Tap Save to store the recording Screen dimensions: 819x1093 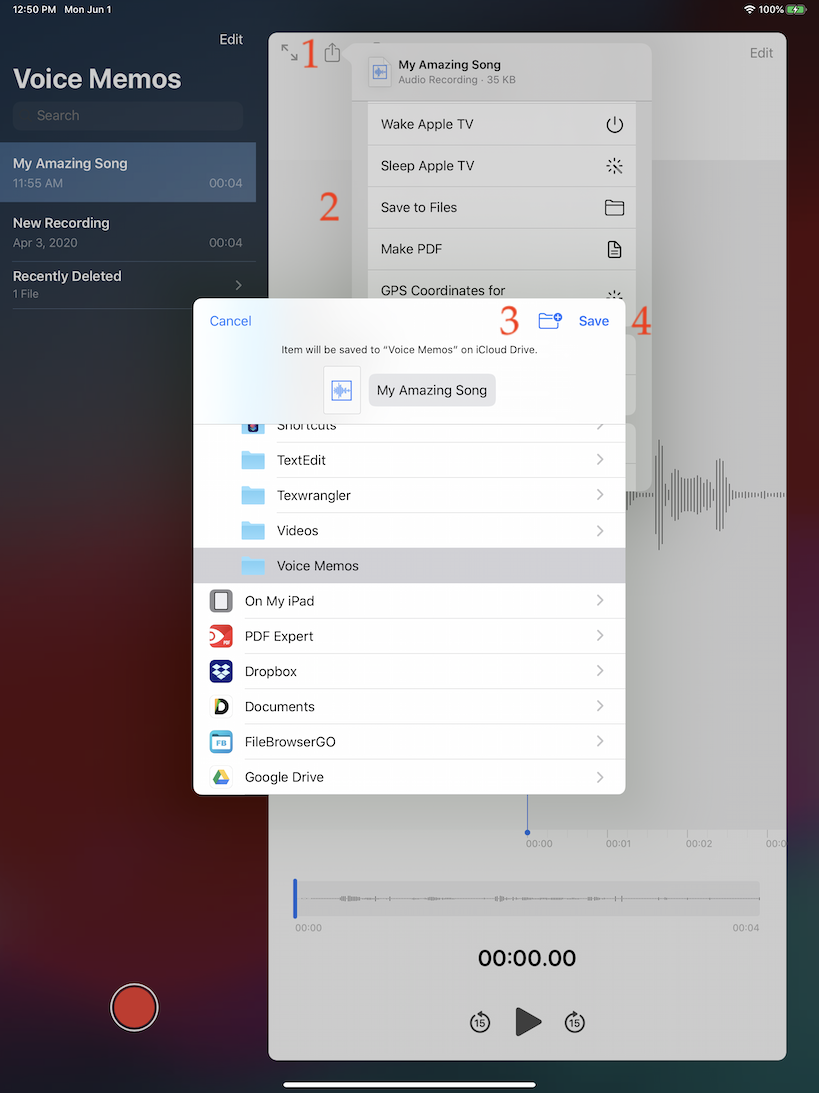pos(594,321)
